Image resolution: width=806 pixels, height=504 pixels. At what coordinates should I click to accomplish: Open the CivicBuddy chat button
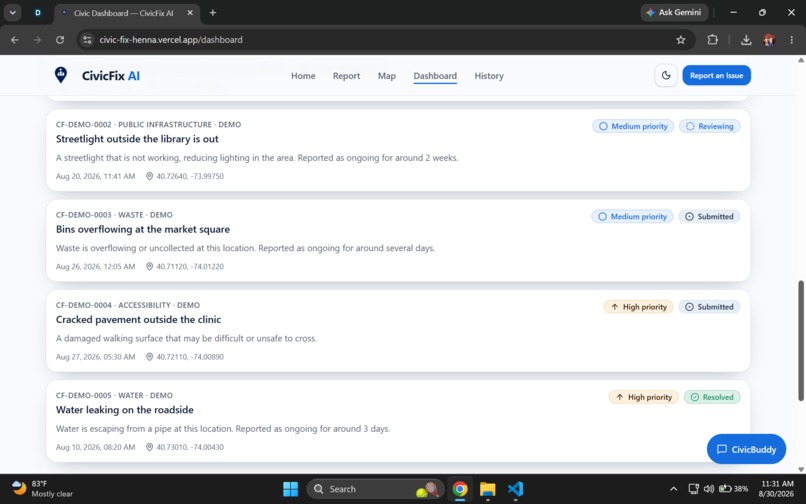coord(746,449)
